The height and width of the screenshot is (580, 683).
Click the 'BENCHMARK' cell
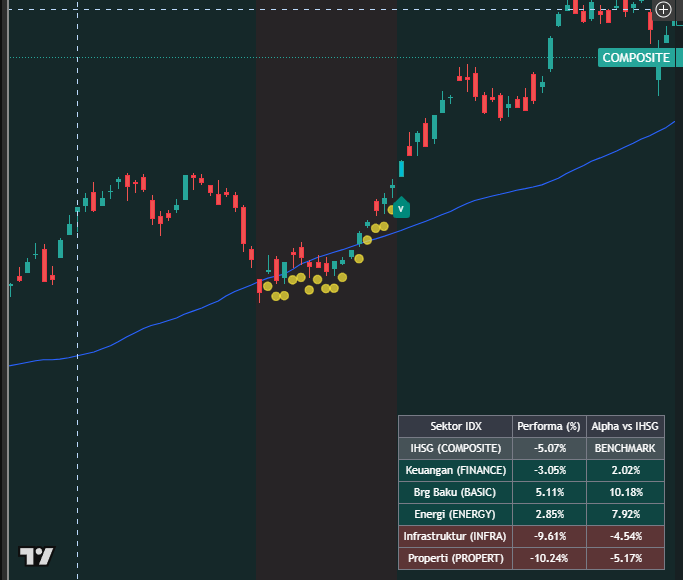[x=625, y=448]
